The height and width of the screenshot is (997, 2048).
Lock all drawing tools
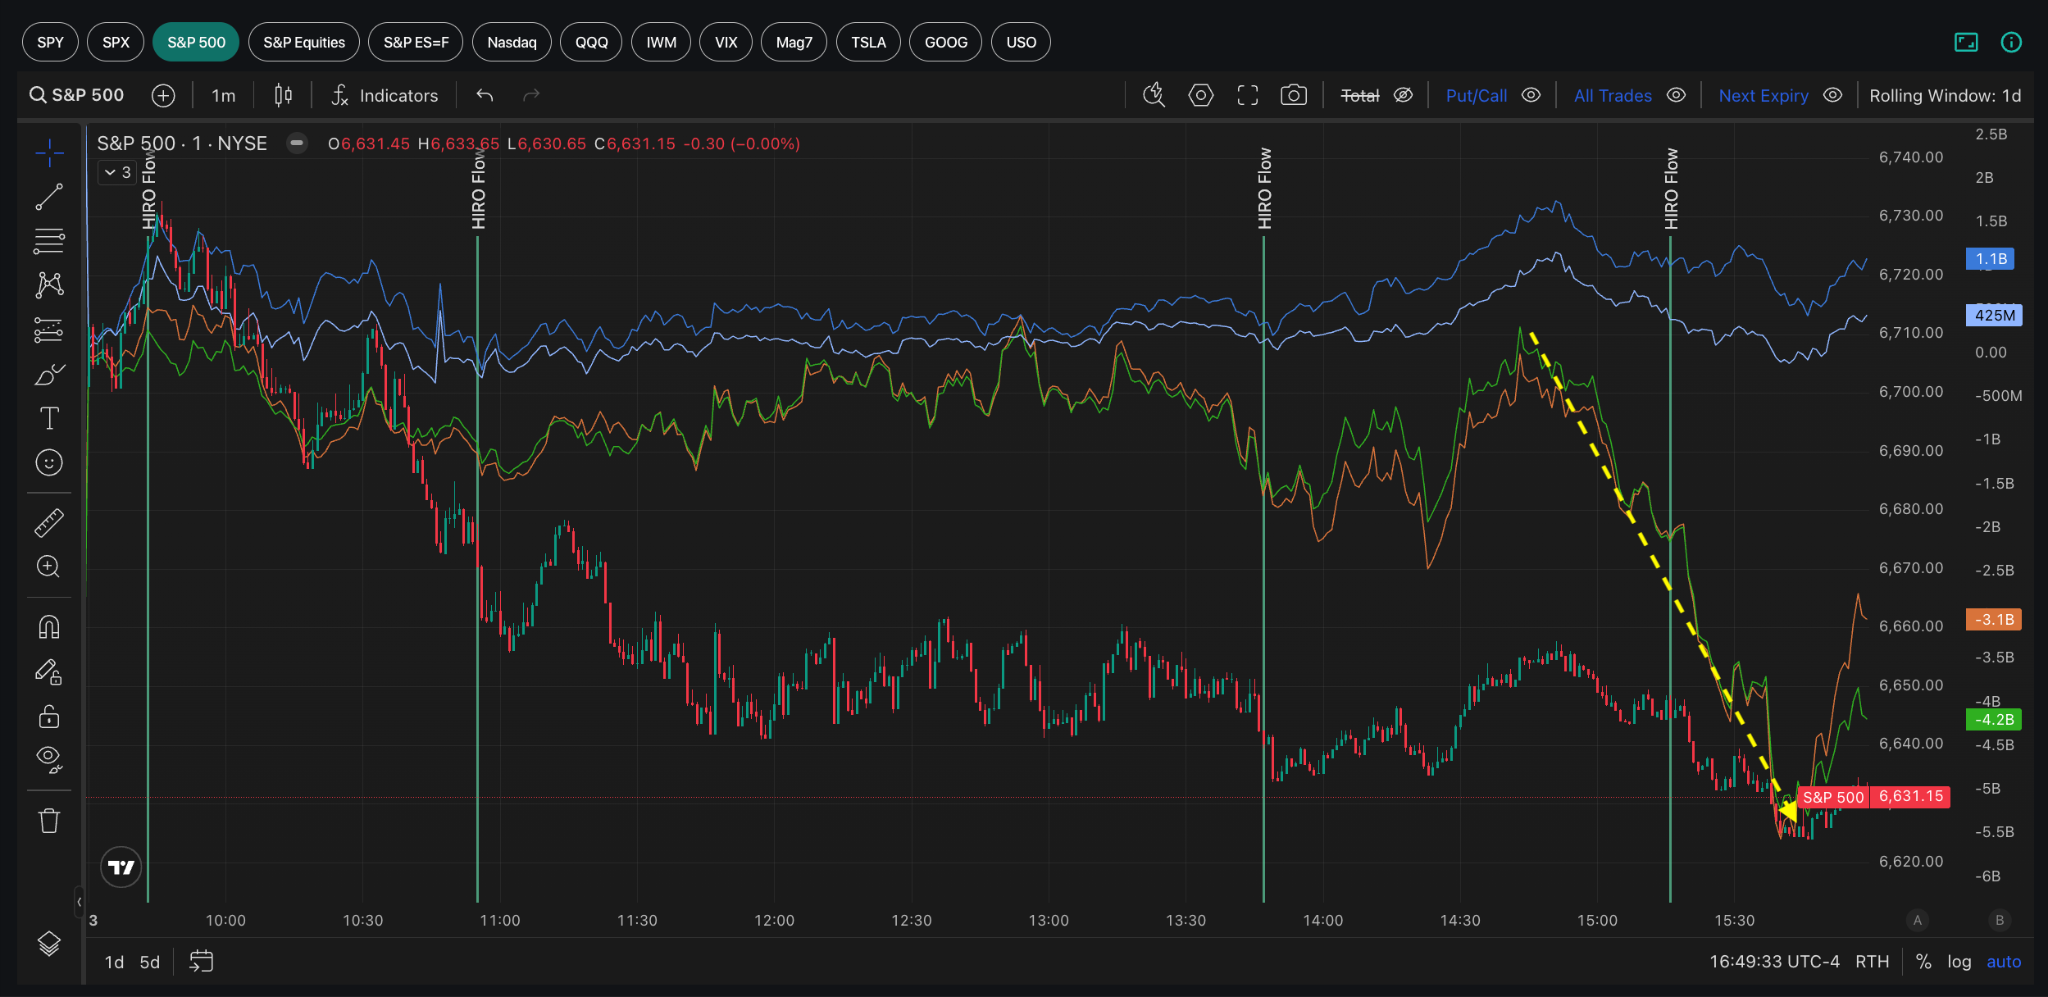coord(49,716)
